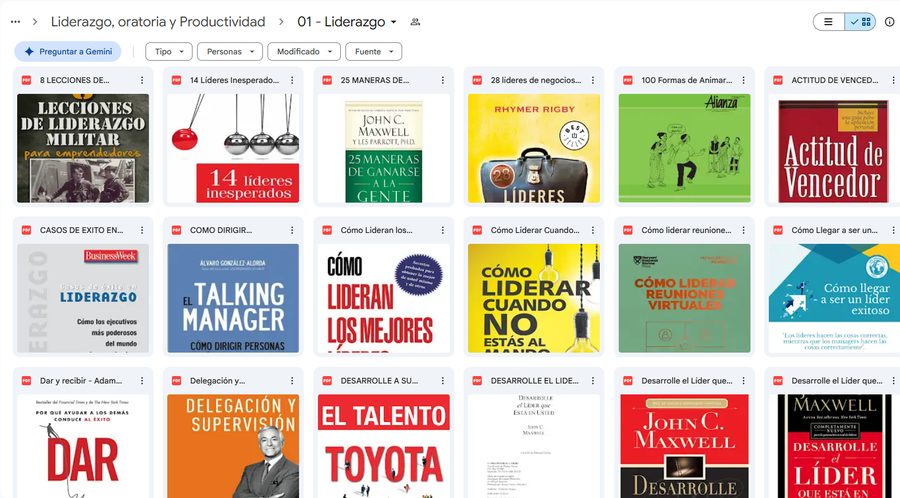Click PDF icon of 25 MANERAS DE file

[x=327, y=80]
